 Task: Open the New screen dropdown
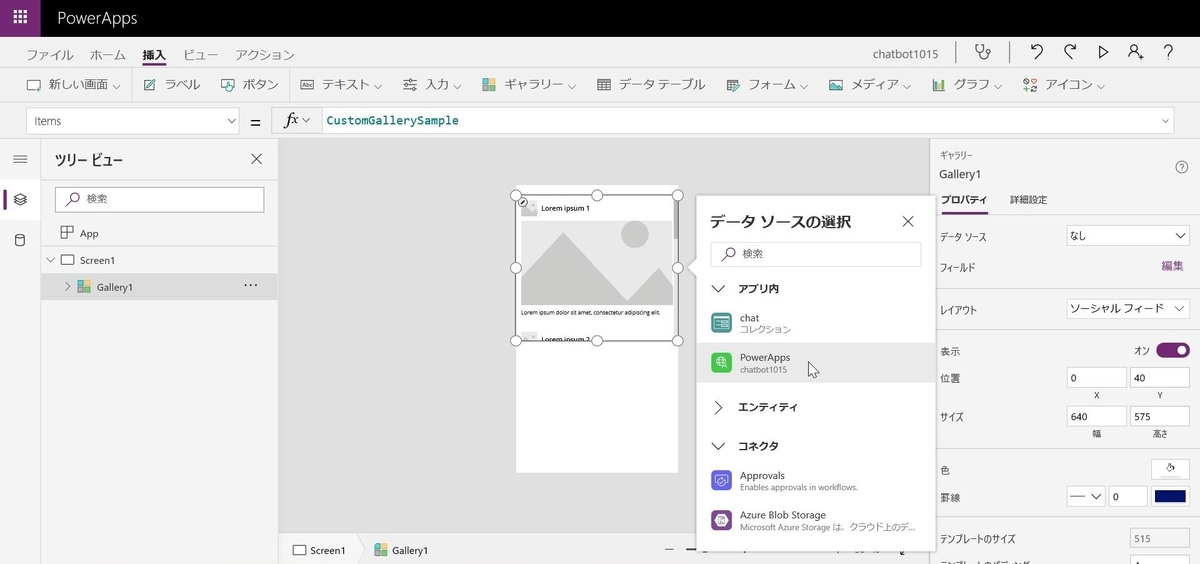click(x=73, y=85)
